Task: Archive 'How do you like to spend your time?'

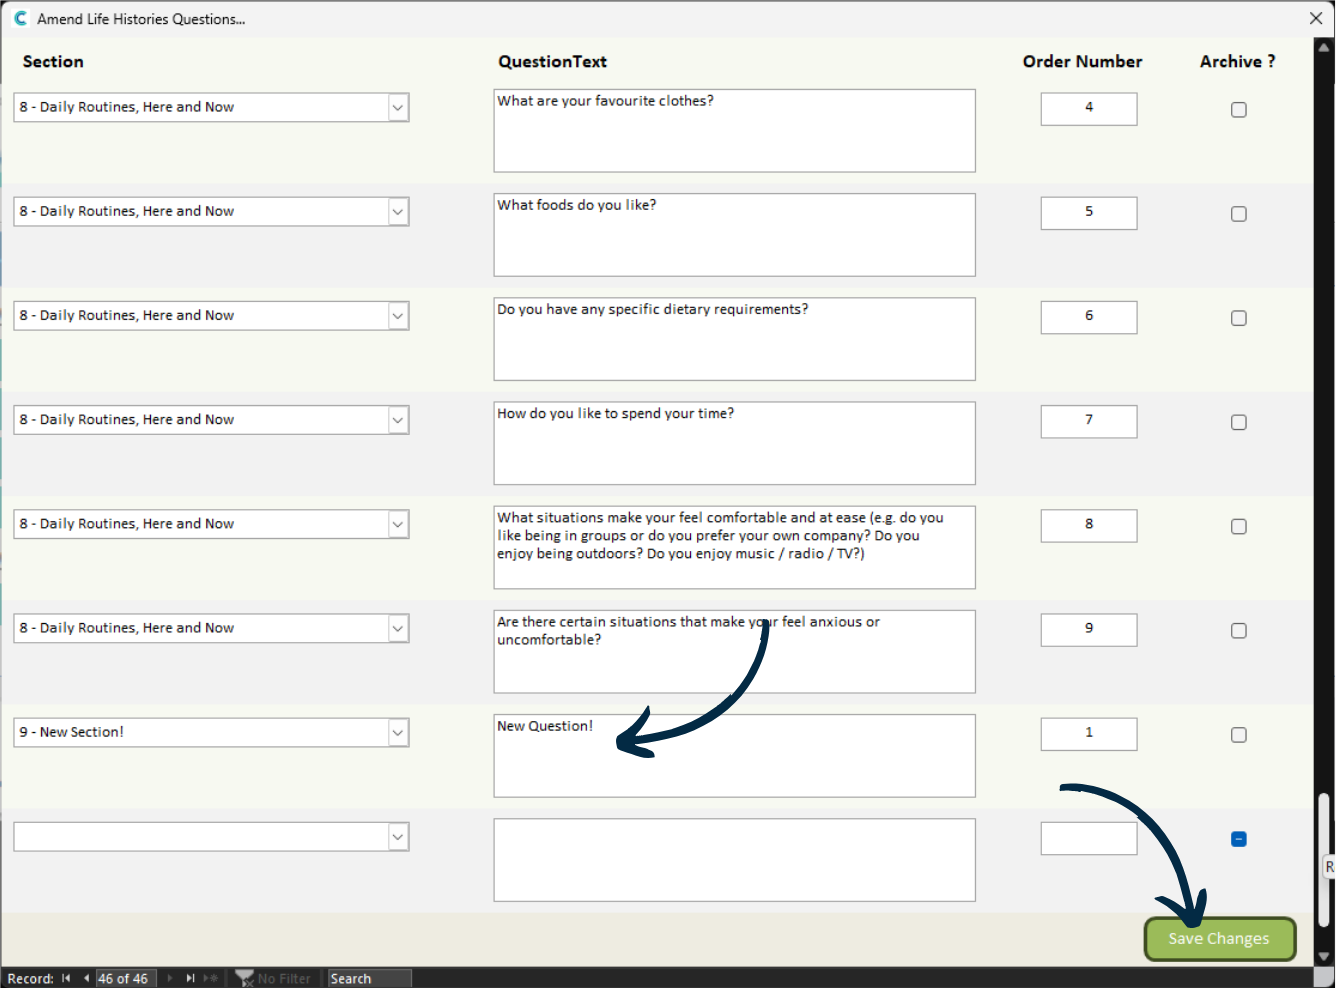Action: [1238, 422]
